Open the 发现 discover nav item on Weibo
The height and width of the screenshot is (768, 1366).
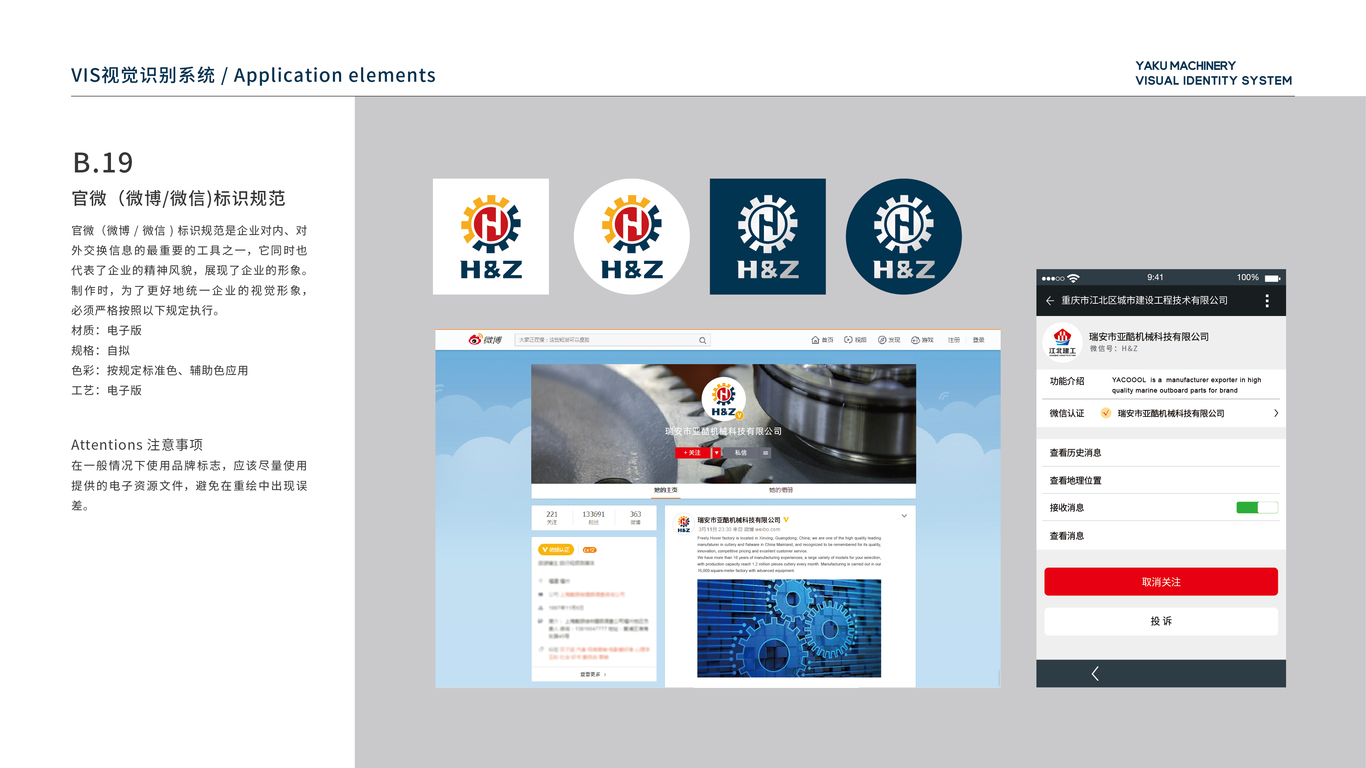[889, 340]
